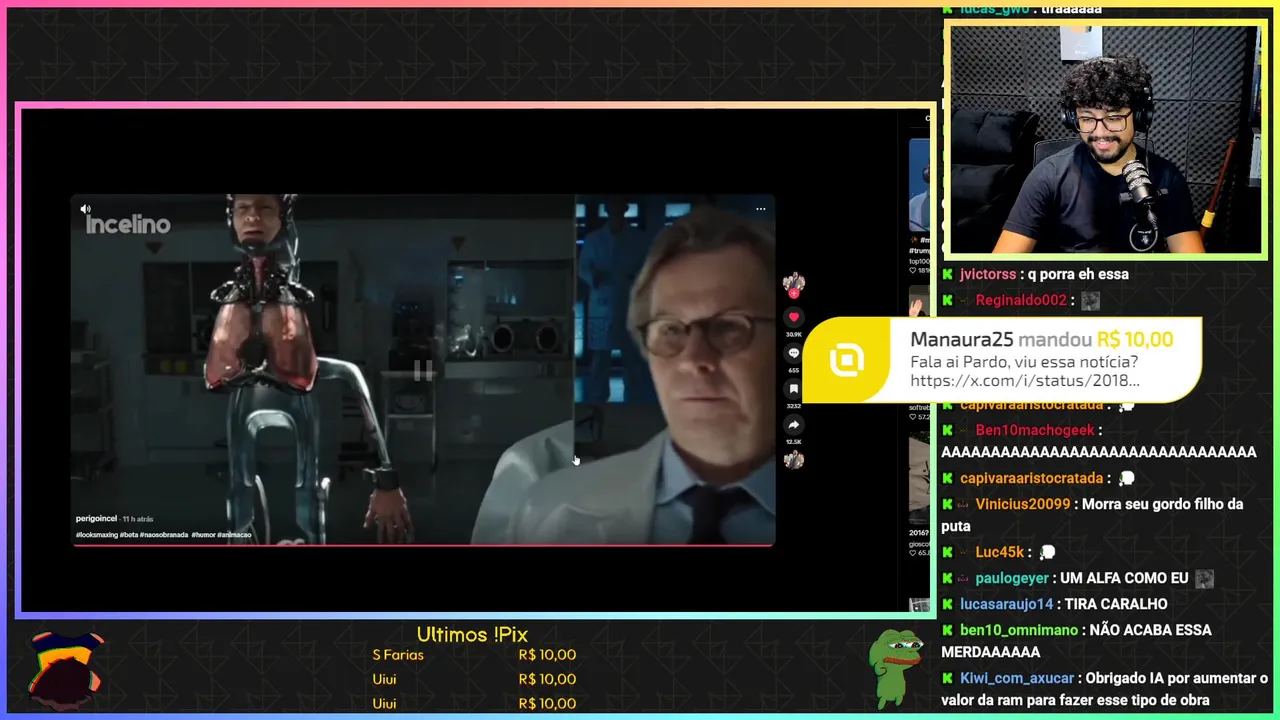Screen dimensions: 1280x720
Task: Click the ben10_omnimano chat username
Action: tap(1019, 630)
